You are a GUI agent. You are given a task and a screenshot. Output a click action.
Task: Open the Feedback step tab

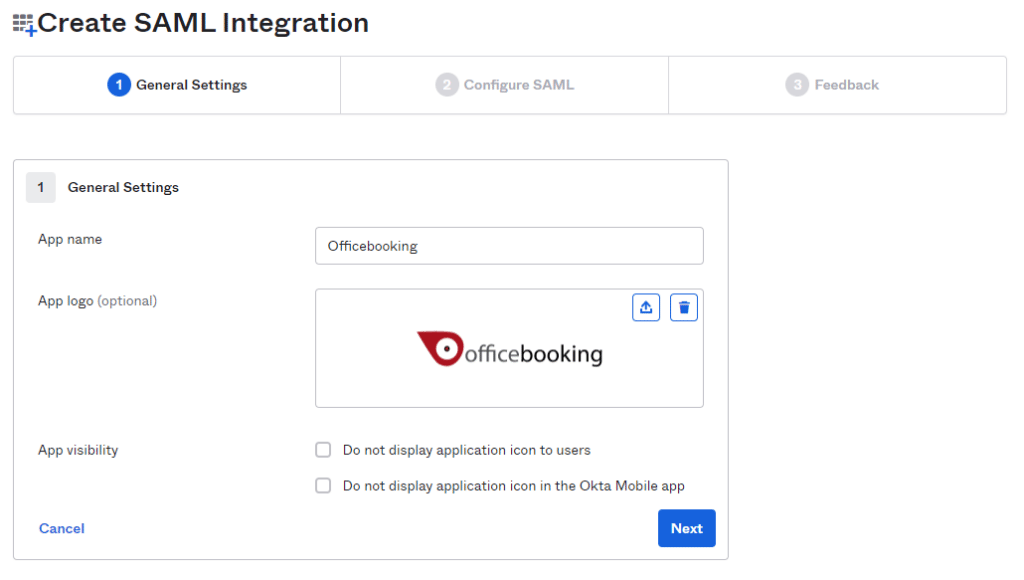click(837, 85)
